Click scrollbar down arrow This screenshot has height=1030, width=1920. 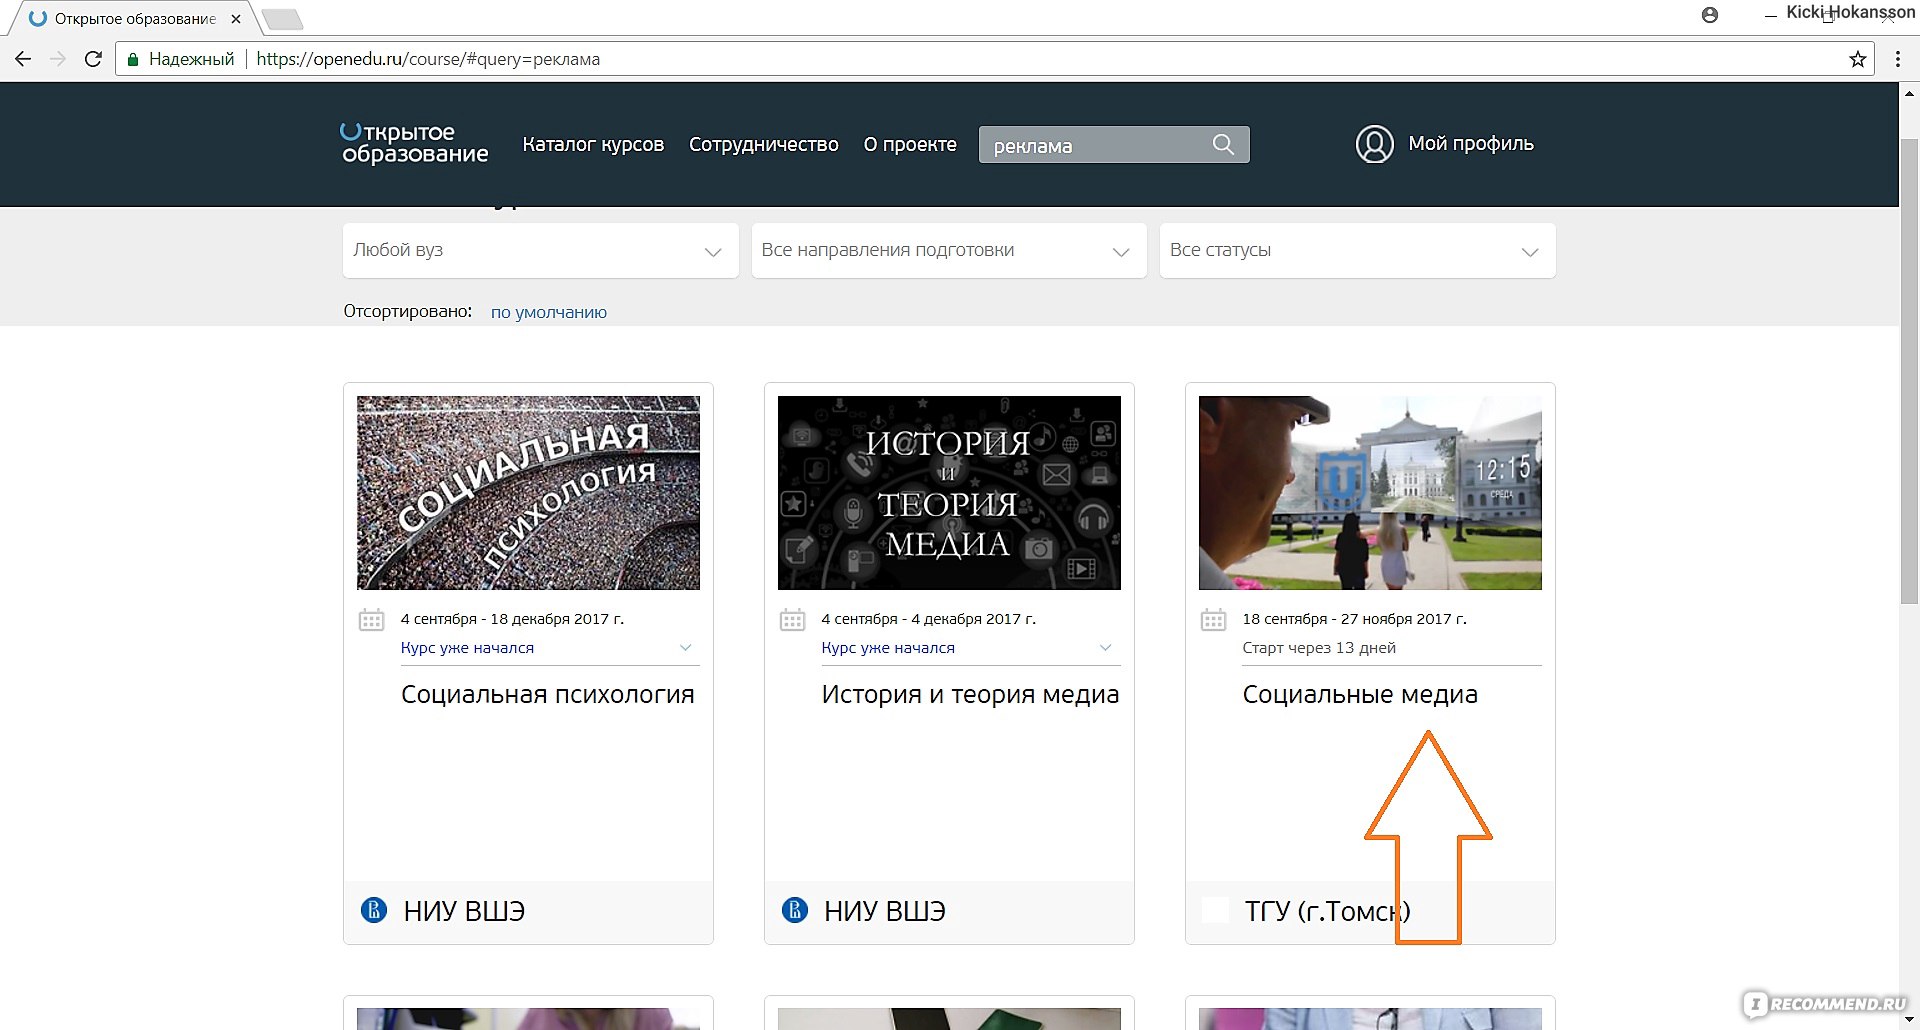1909,1019
